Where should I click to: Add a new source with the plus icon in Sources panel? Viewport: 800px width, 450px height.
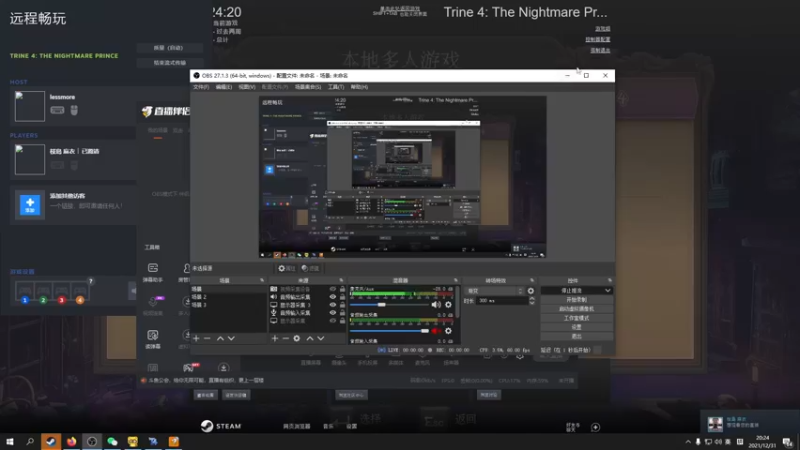point(274,338)
